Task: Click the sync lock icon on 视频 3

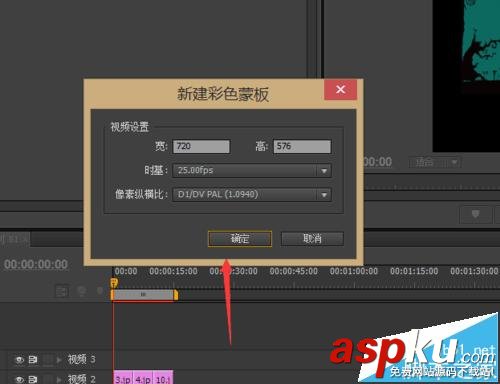Action: pyautogui.click(x=33, y=360)
